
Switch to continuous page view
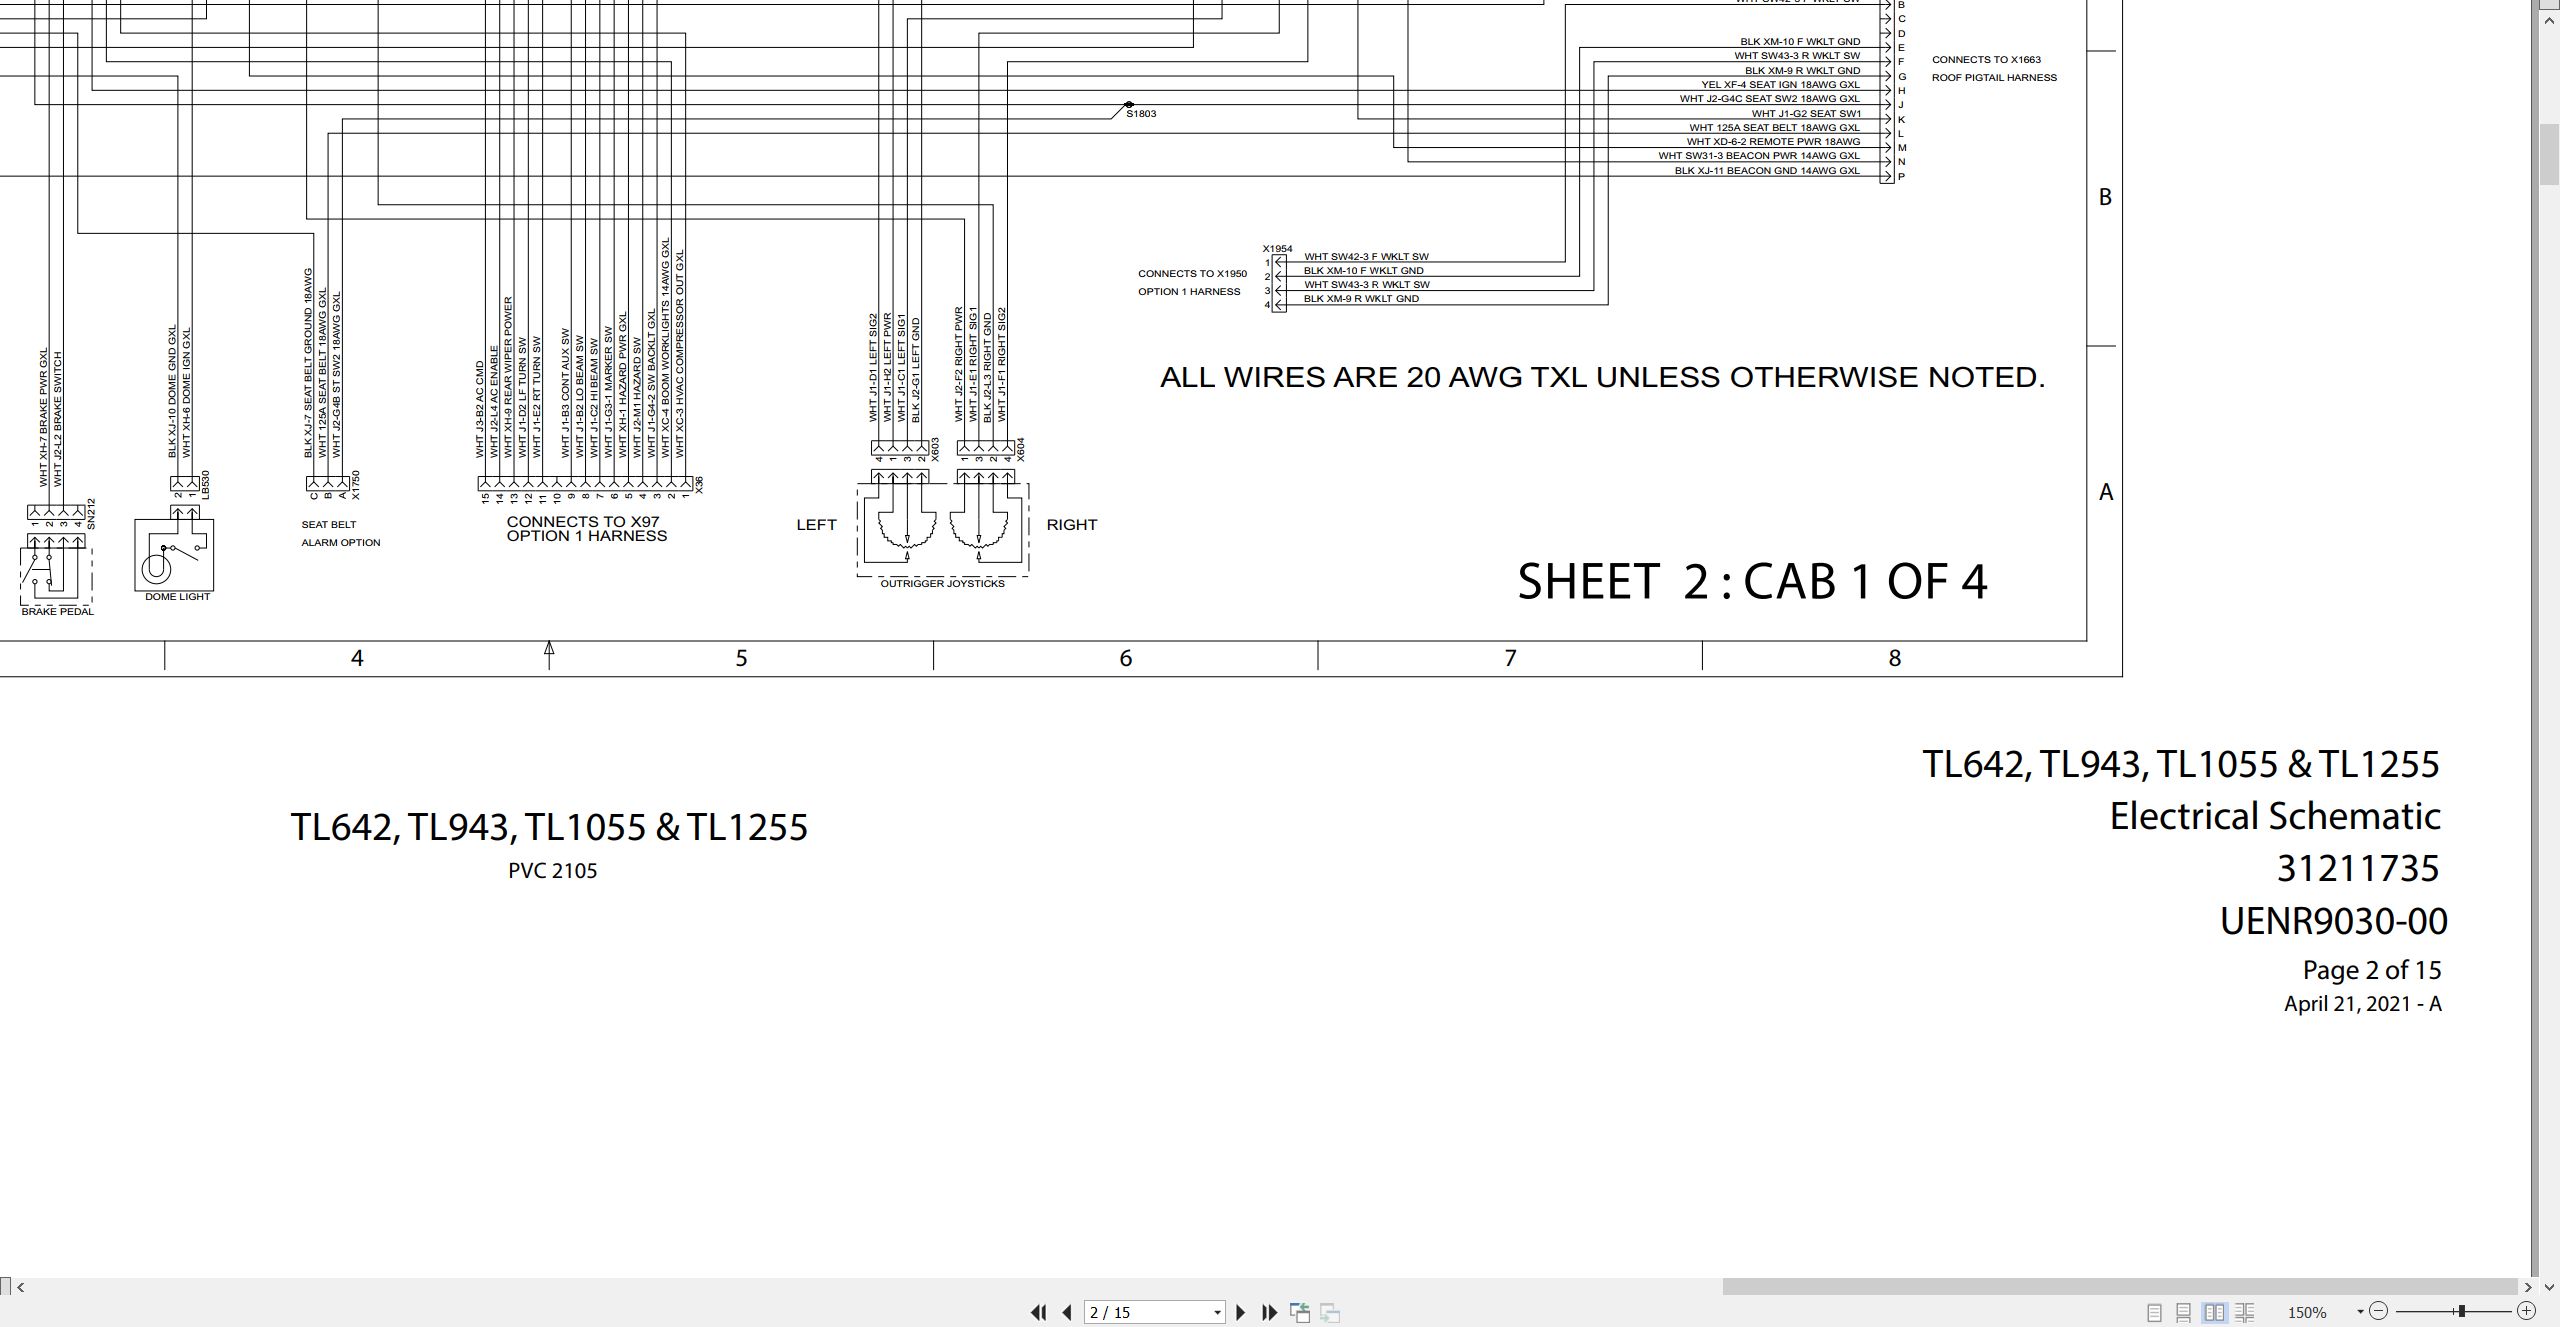[x=2184, y=1312]
